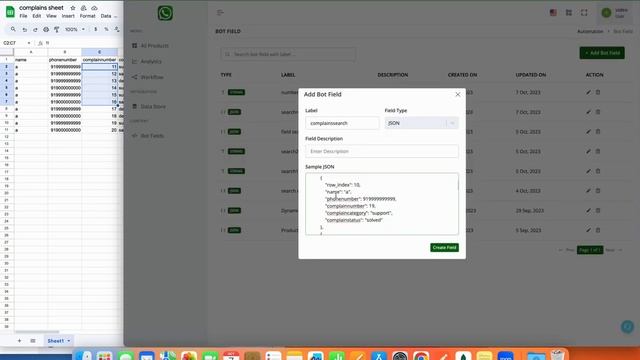Open the user profile avatar menu
The height and width of the screenshot is (360, 640).
click(607, 13)
